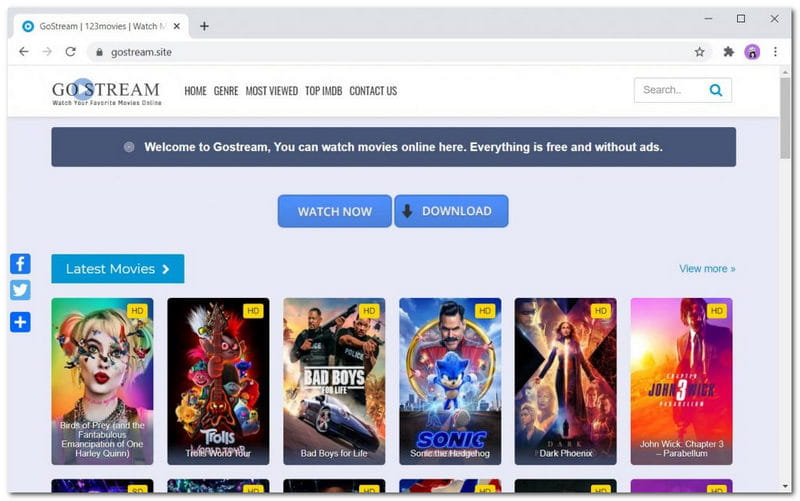Open more share options plus icon

point(20,322)
